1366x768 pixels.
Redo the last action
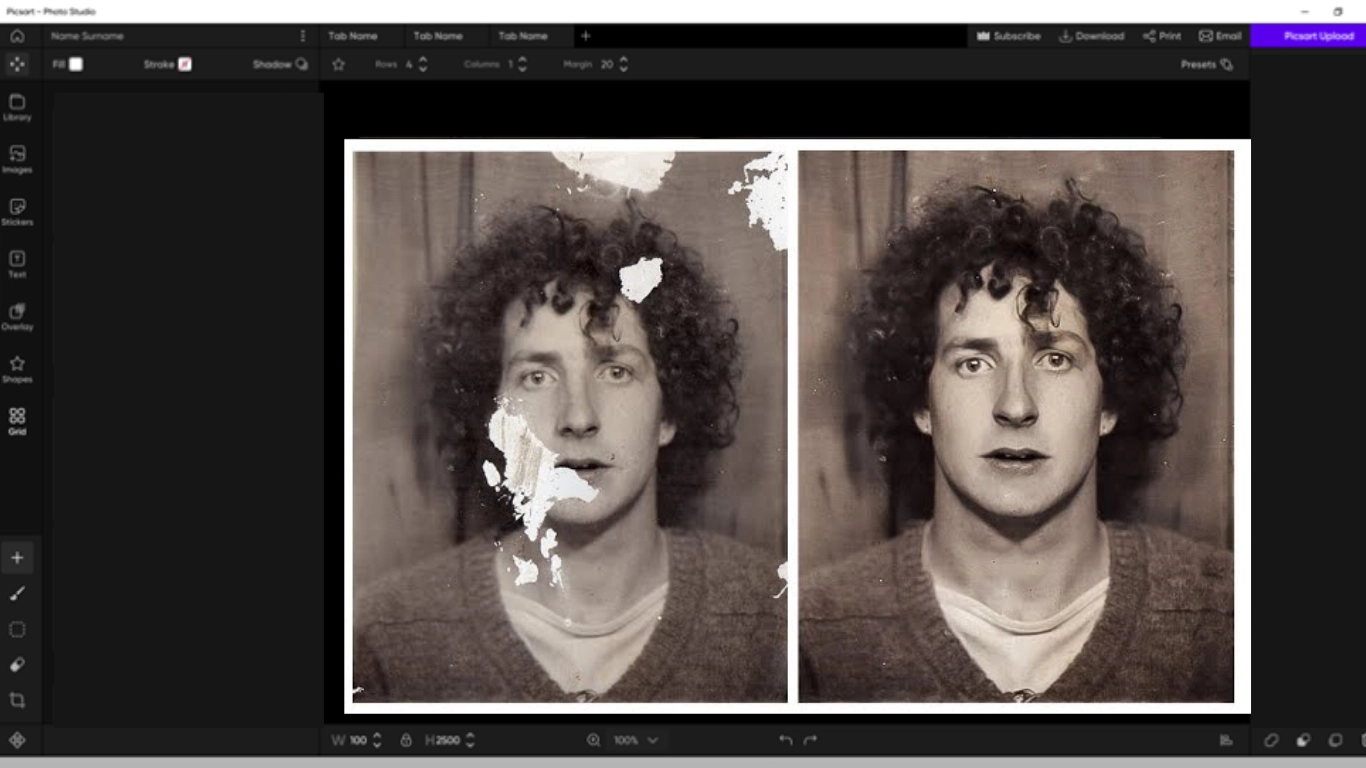pos(811,740)
